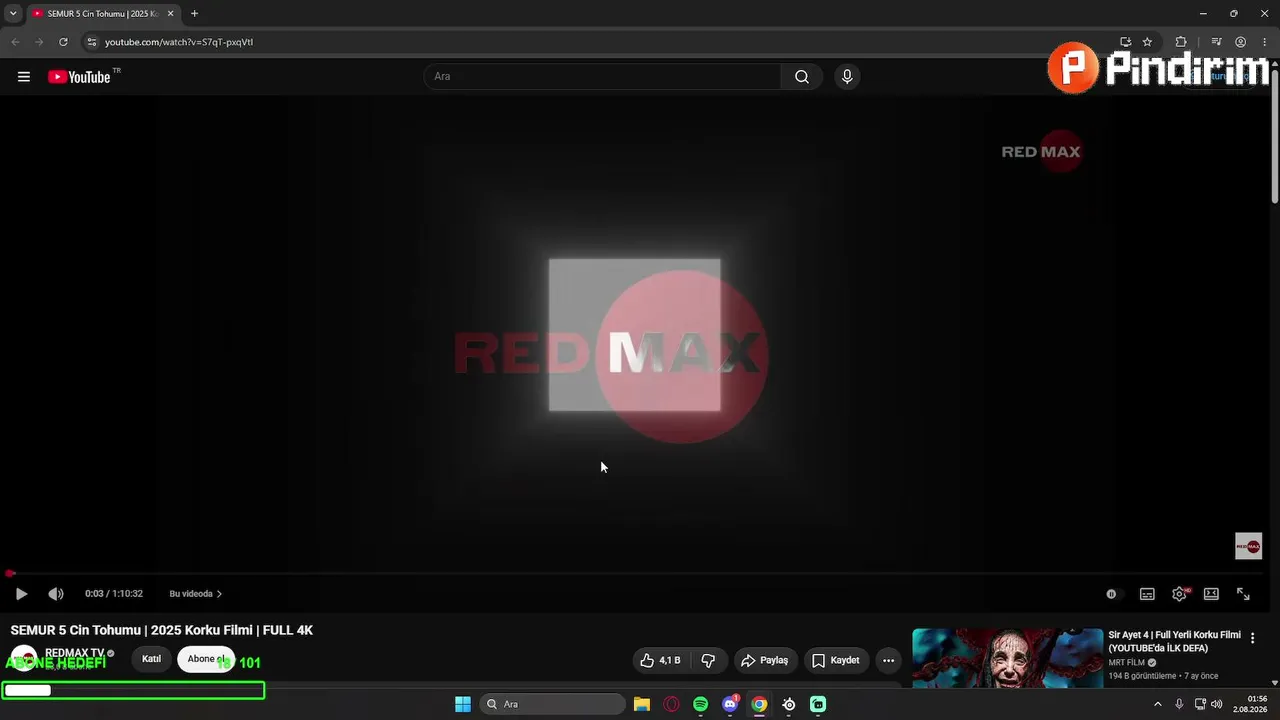Click the install app icon in the address bar
The image size is (1280, 720).
click(x=1125, y=42)
